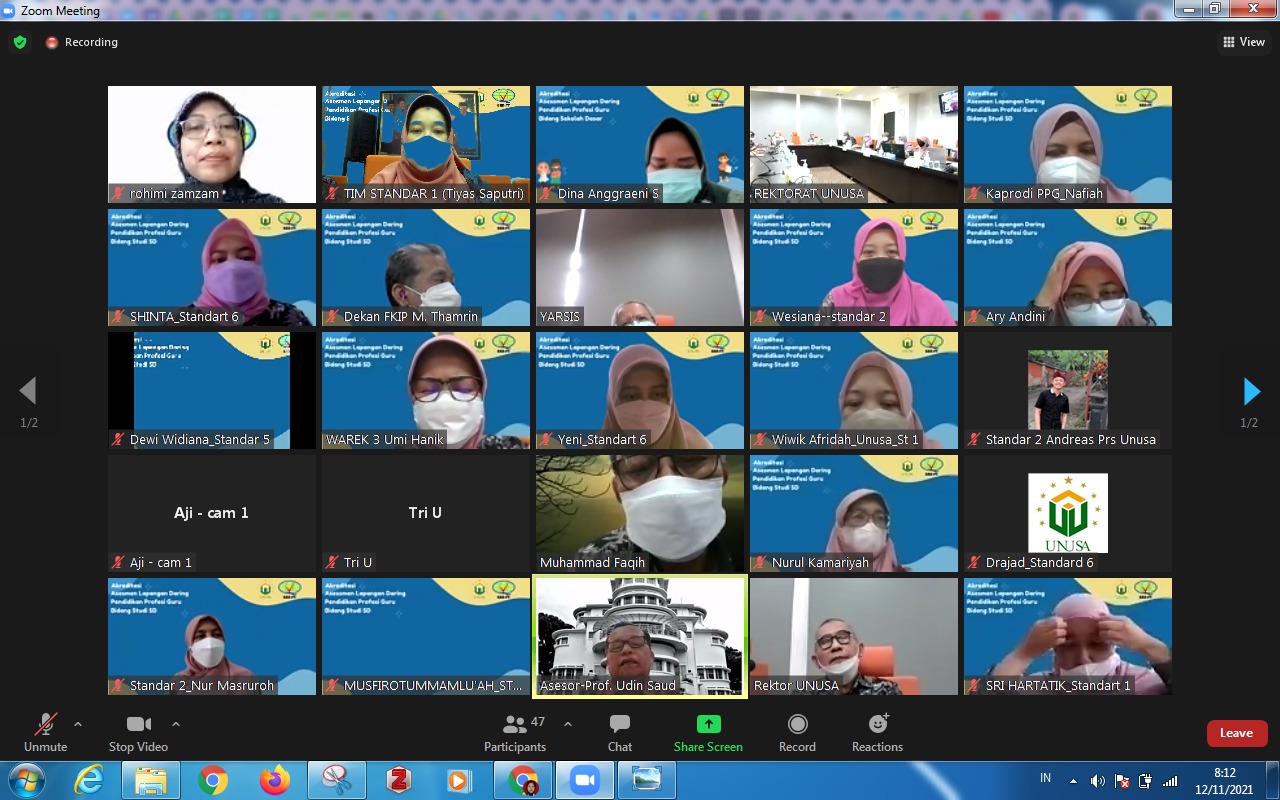Open the Participants panel icon
1280x800 pixels.
coord(515,724)
